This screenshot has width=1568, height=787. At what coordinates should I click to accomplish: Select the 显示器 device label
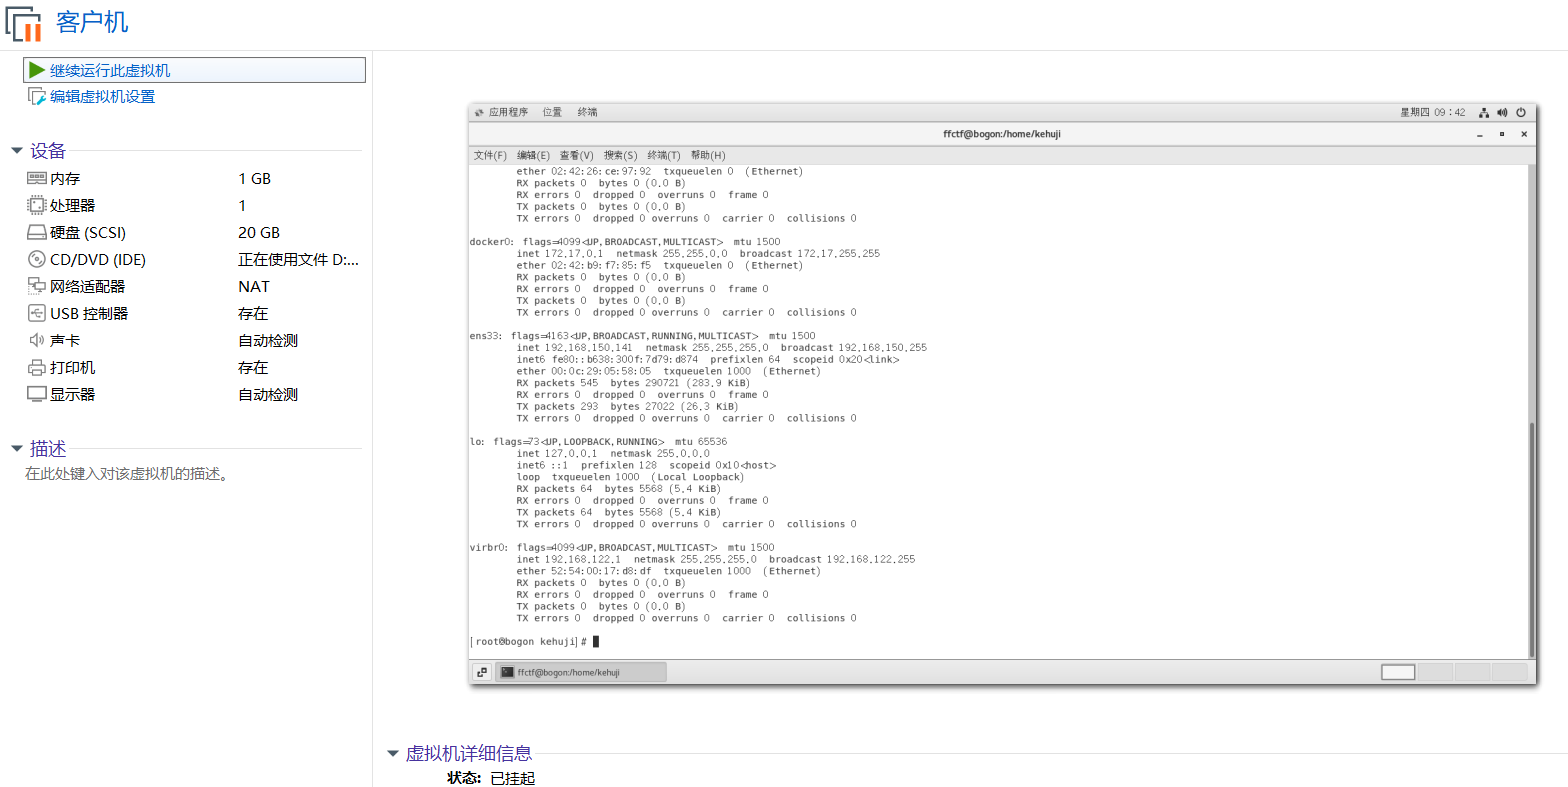[x=73, y=394]
